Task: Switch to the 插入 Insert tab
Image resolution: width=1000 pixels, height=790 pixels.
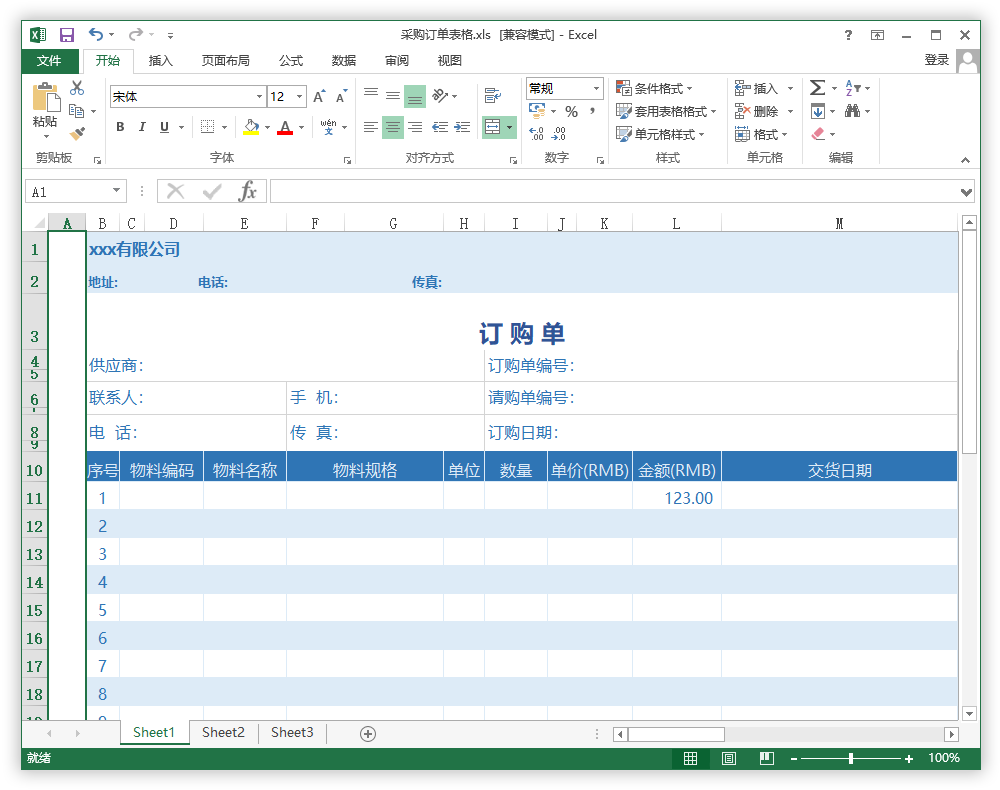Action: tap(161, 61)
